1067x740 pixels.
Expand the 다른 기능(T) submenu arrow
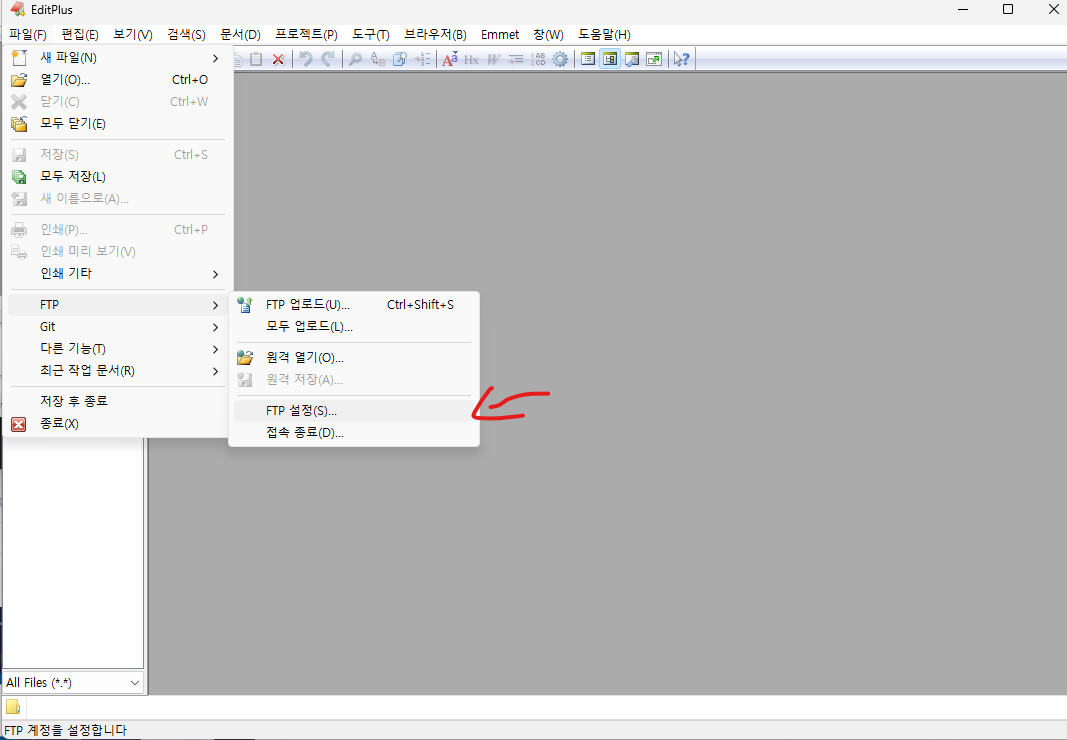click(x=215, y=349)
